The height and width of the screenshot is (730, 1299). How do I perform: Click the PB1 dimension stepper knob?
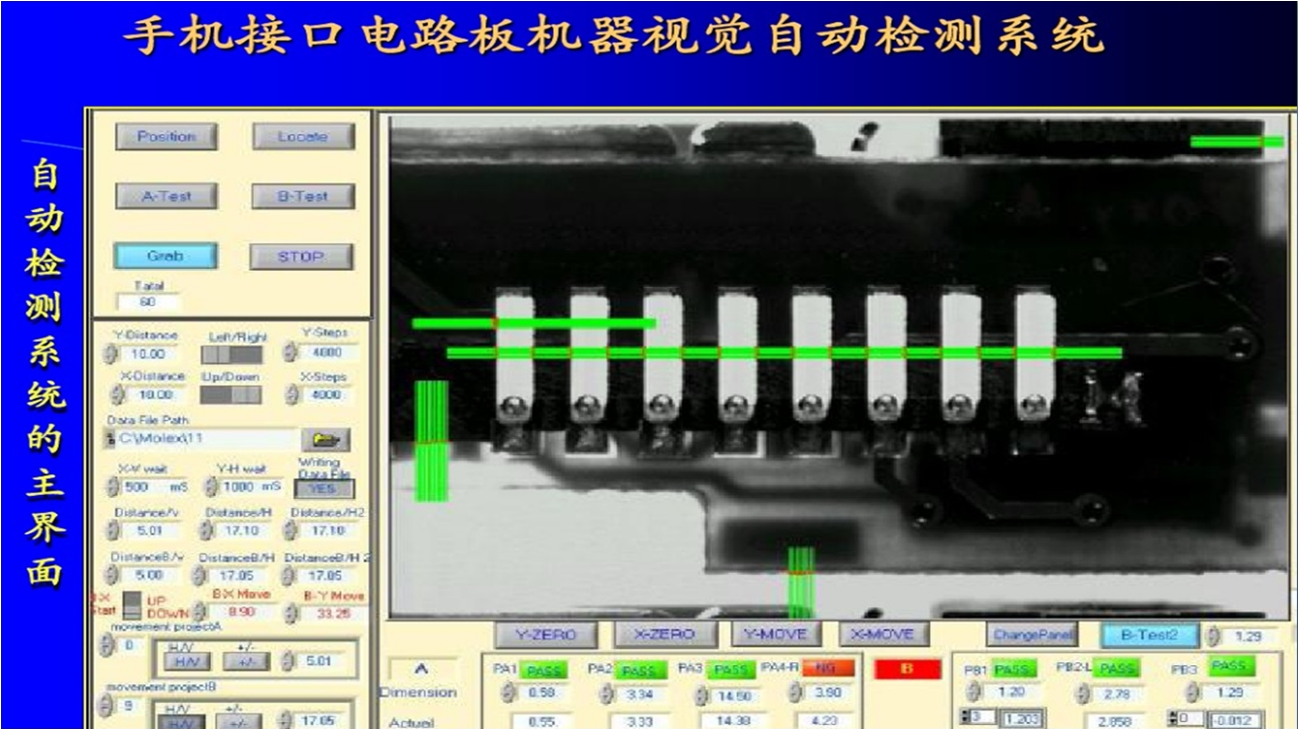point(973,692)
